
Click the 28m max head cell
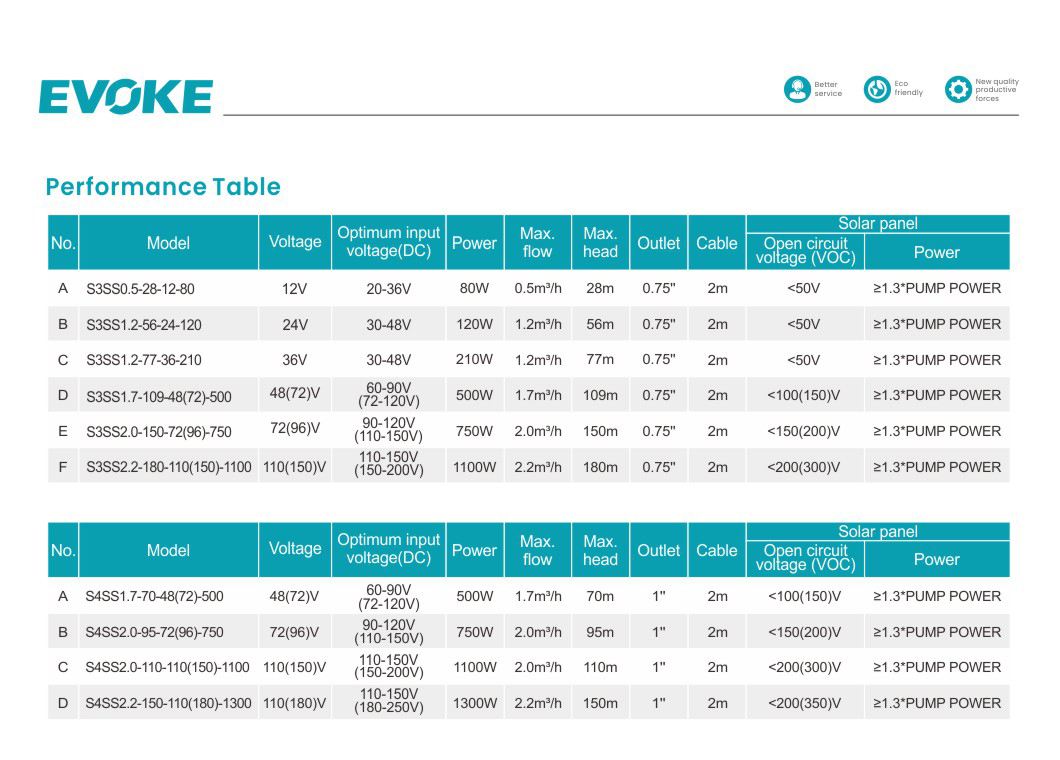600,288
